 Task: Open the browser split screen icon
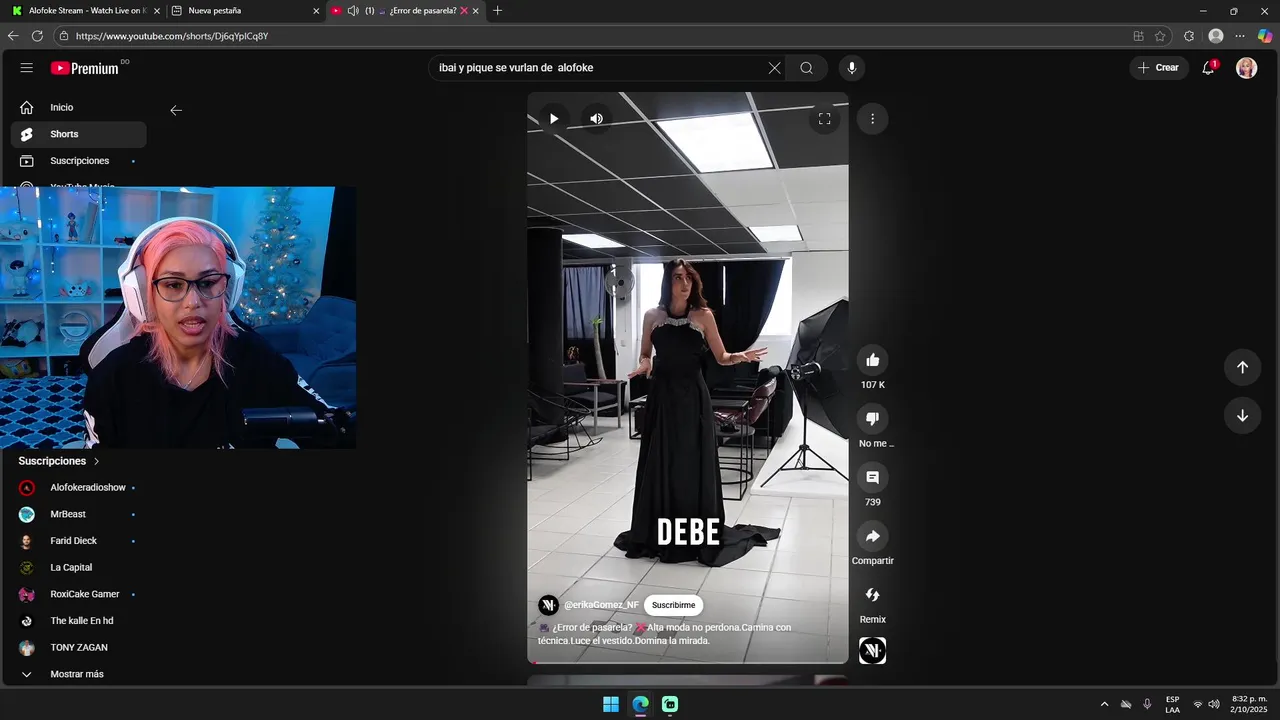1138,36
